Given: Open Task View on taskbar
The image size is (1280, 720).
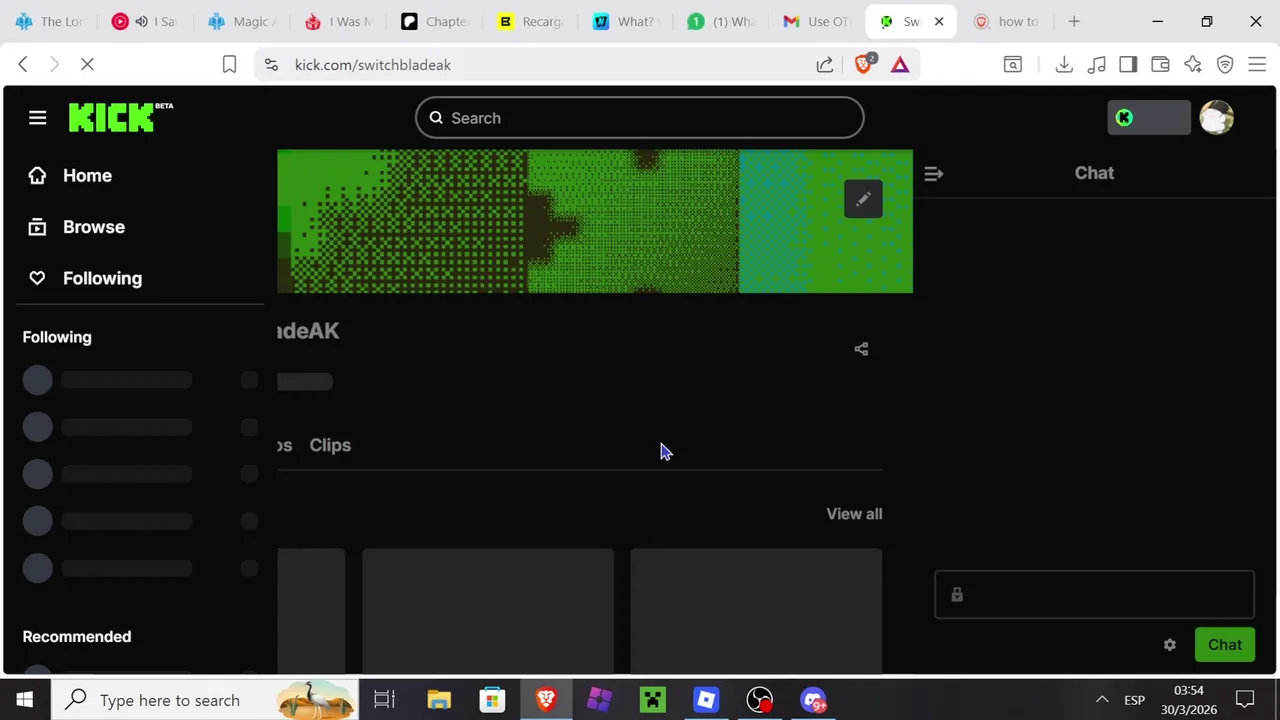Looking at the screenshot, I should point(385,700).
